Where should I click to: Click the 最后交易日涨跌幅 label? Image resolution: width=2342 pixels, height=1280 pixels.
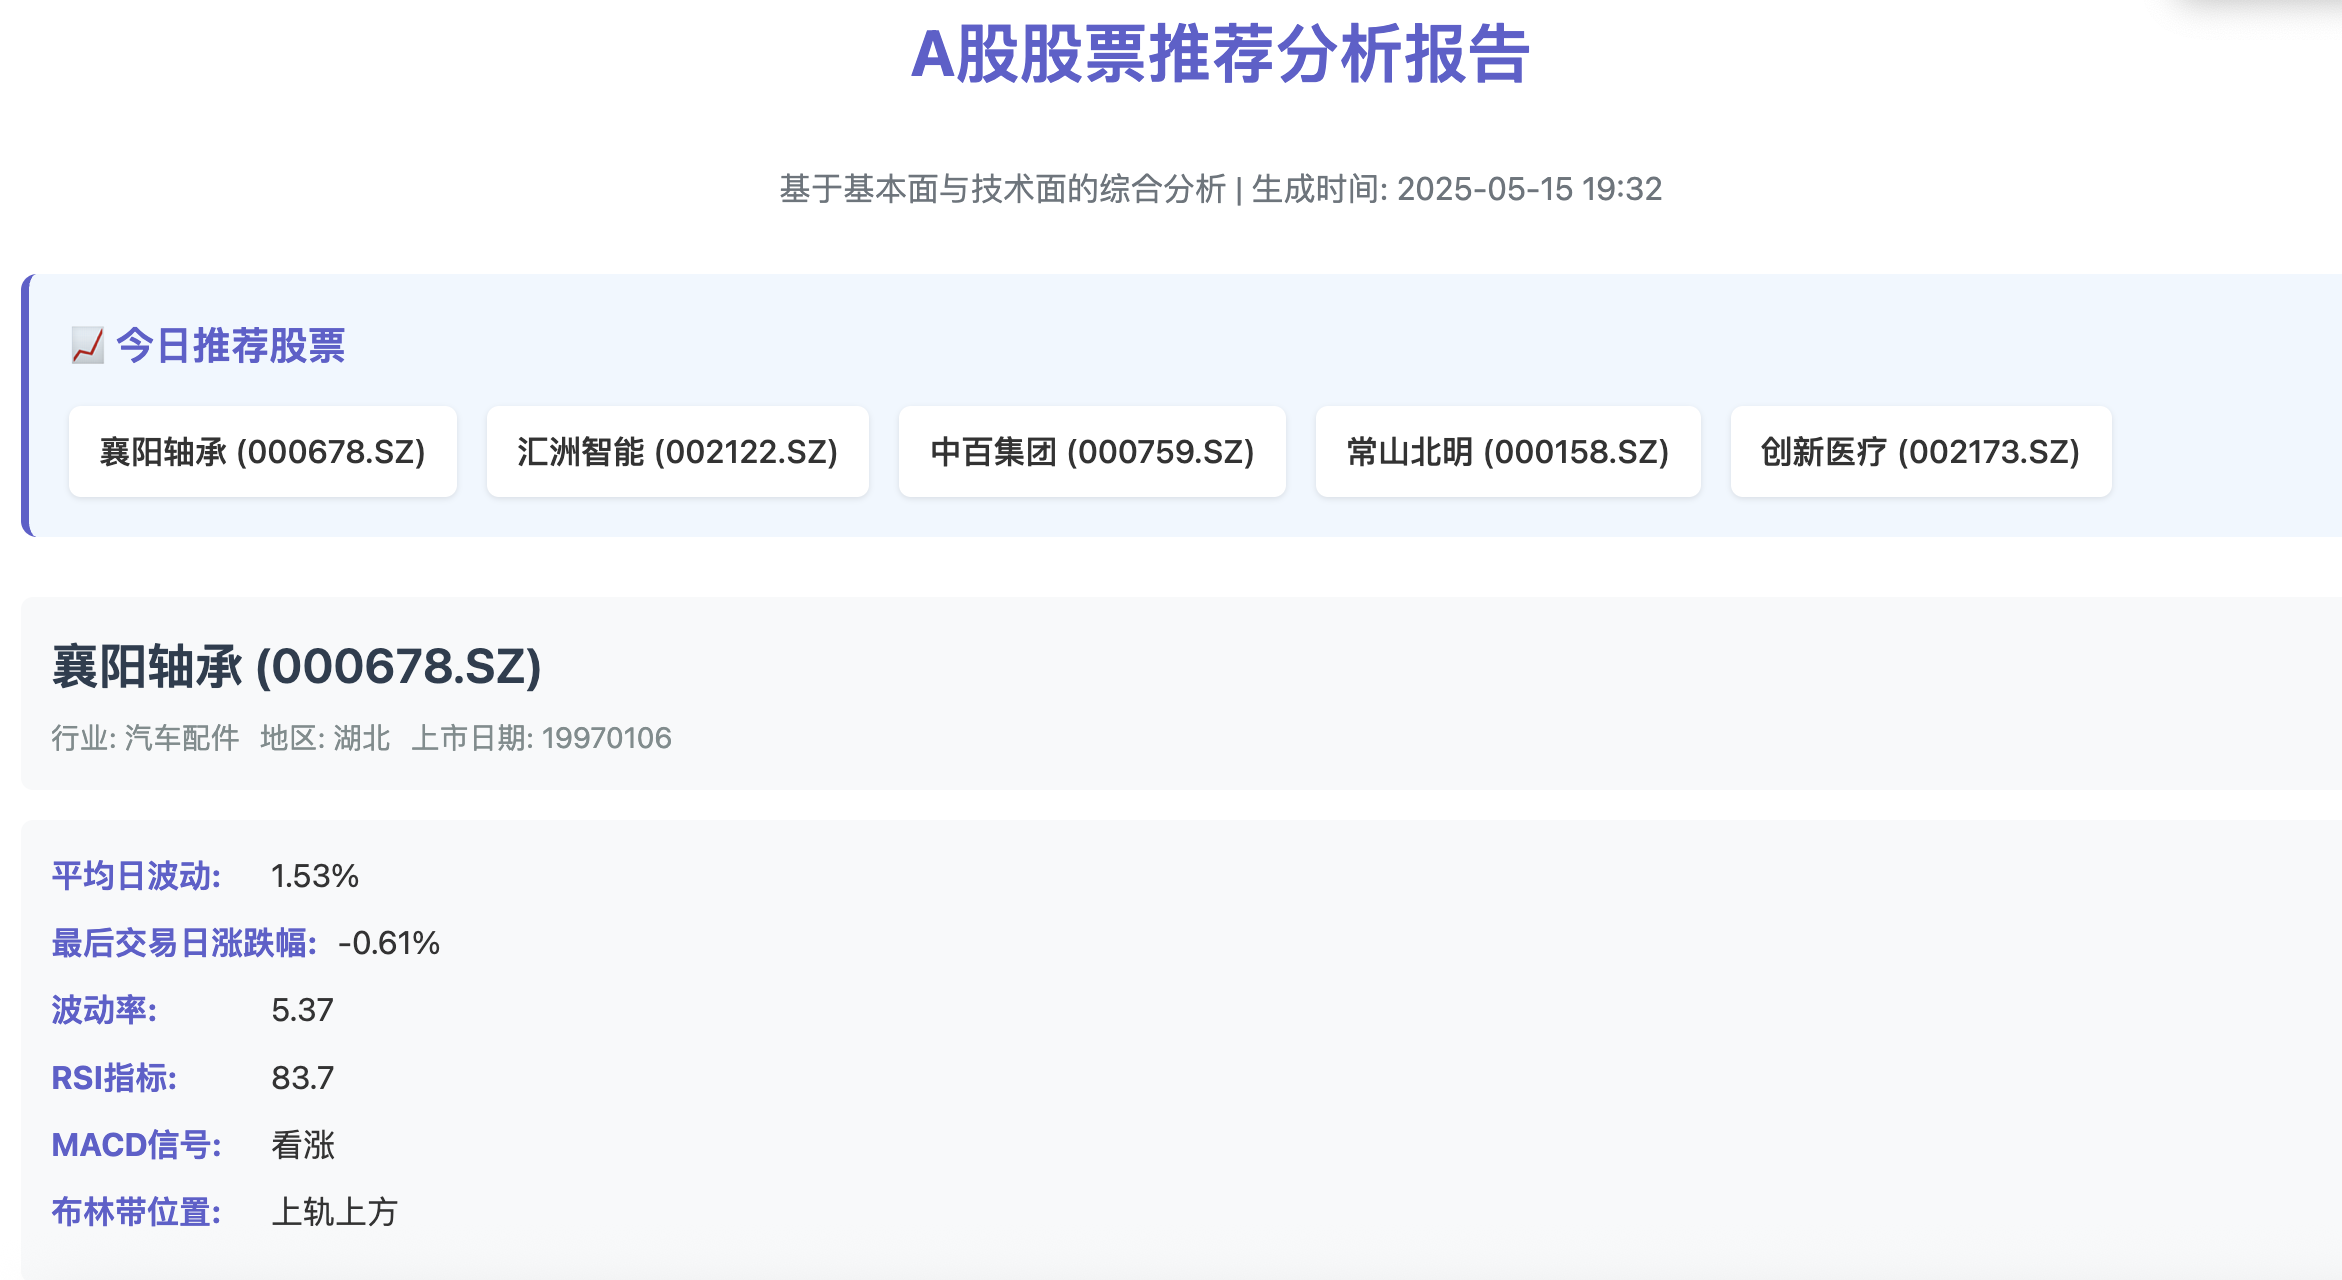coord(184,943)
